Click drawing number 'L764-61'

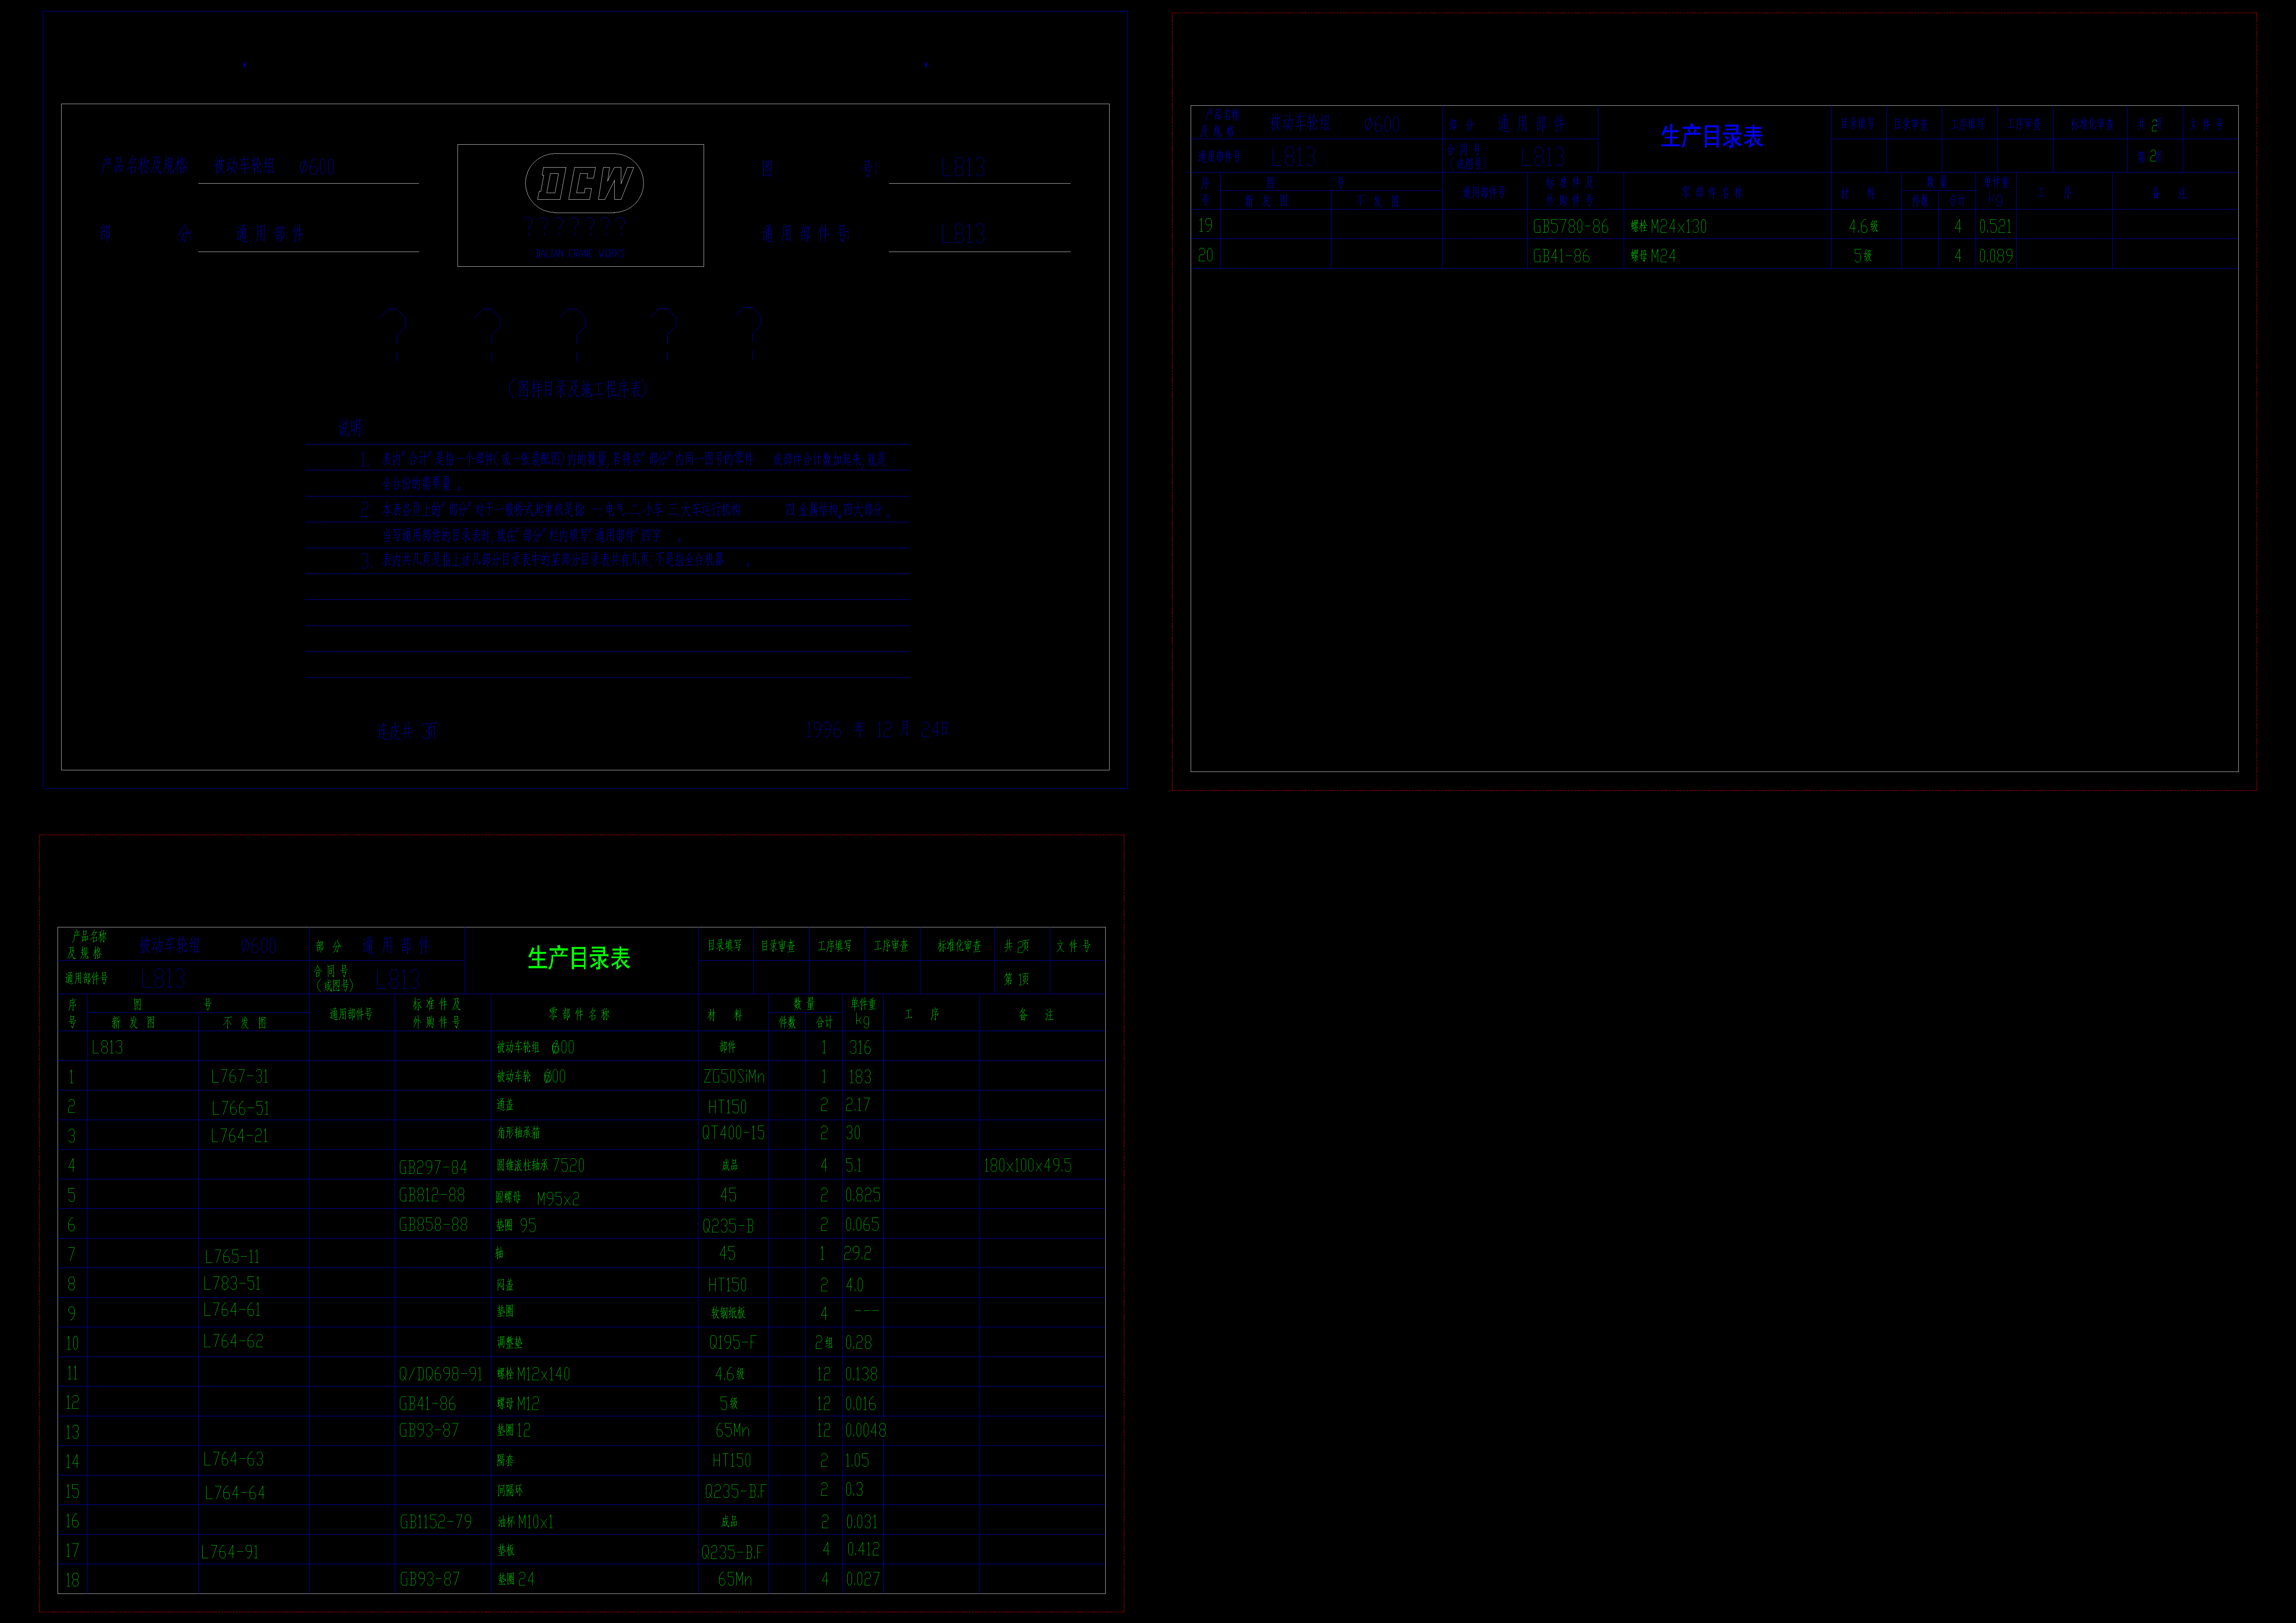click(232, 1310)
